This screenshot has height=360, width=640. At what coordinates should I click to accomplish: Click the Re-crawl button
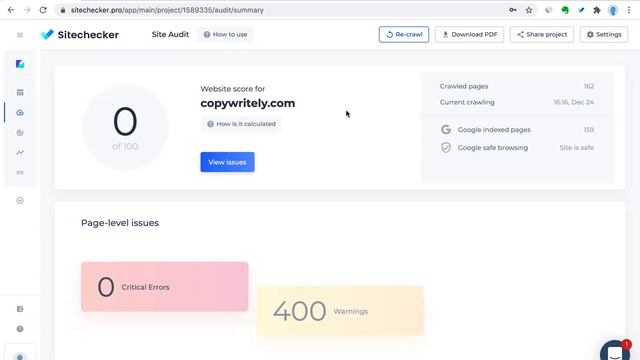tap(404, 35)
